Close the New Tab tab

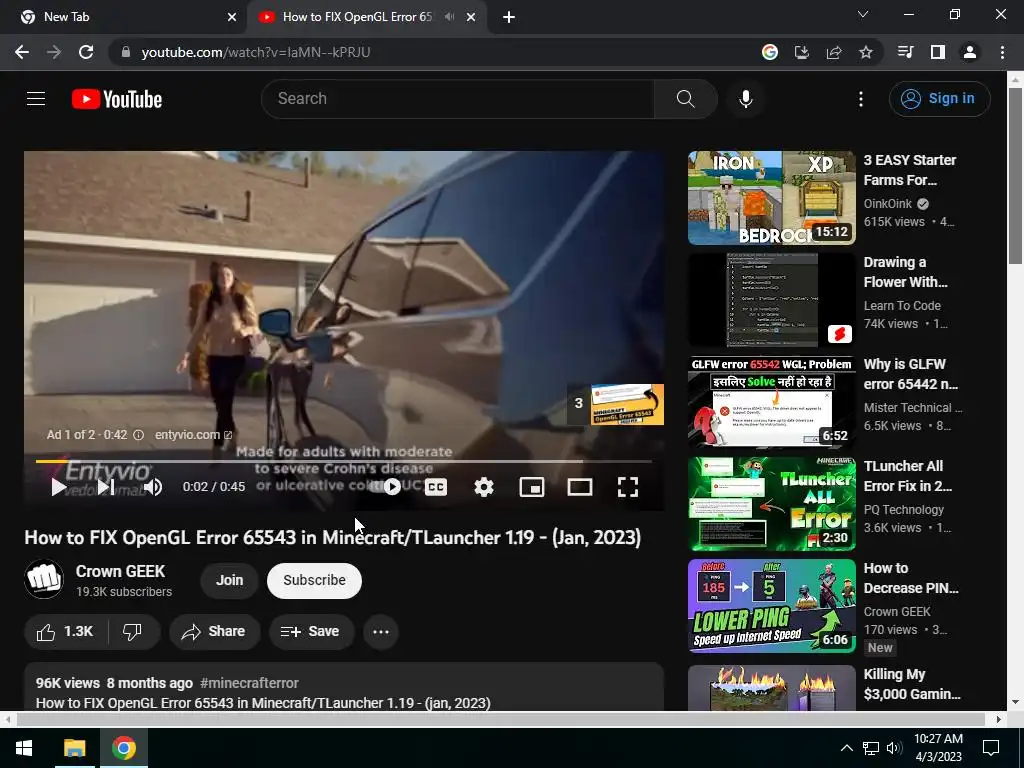(232, 17)
